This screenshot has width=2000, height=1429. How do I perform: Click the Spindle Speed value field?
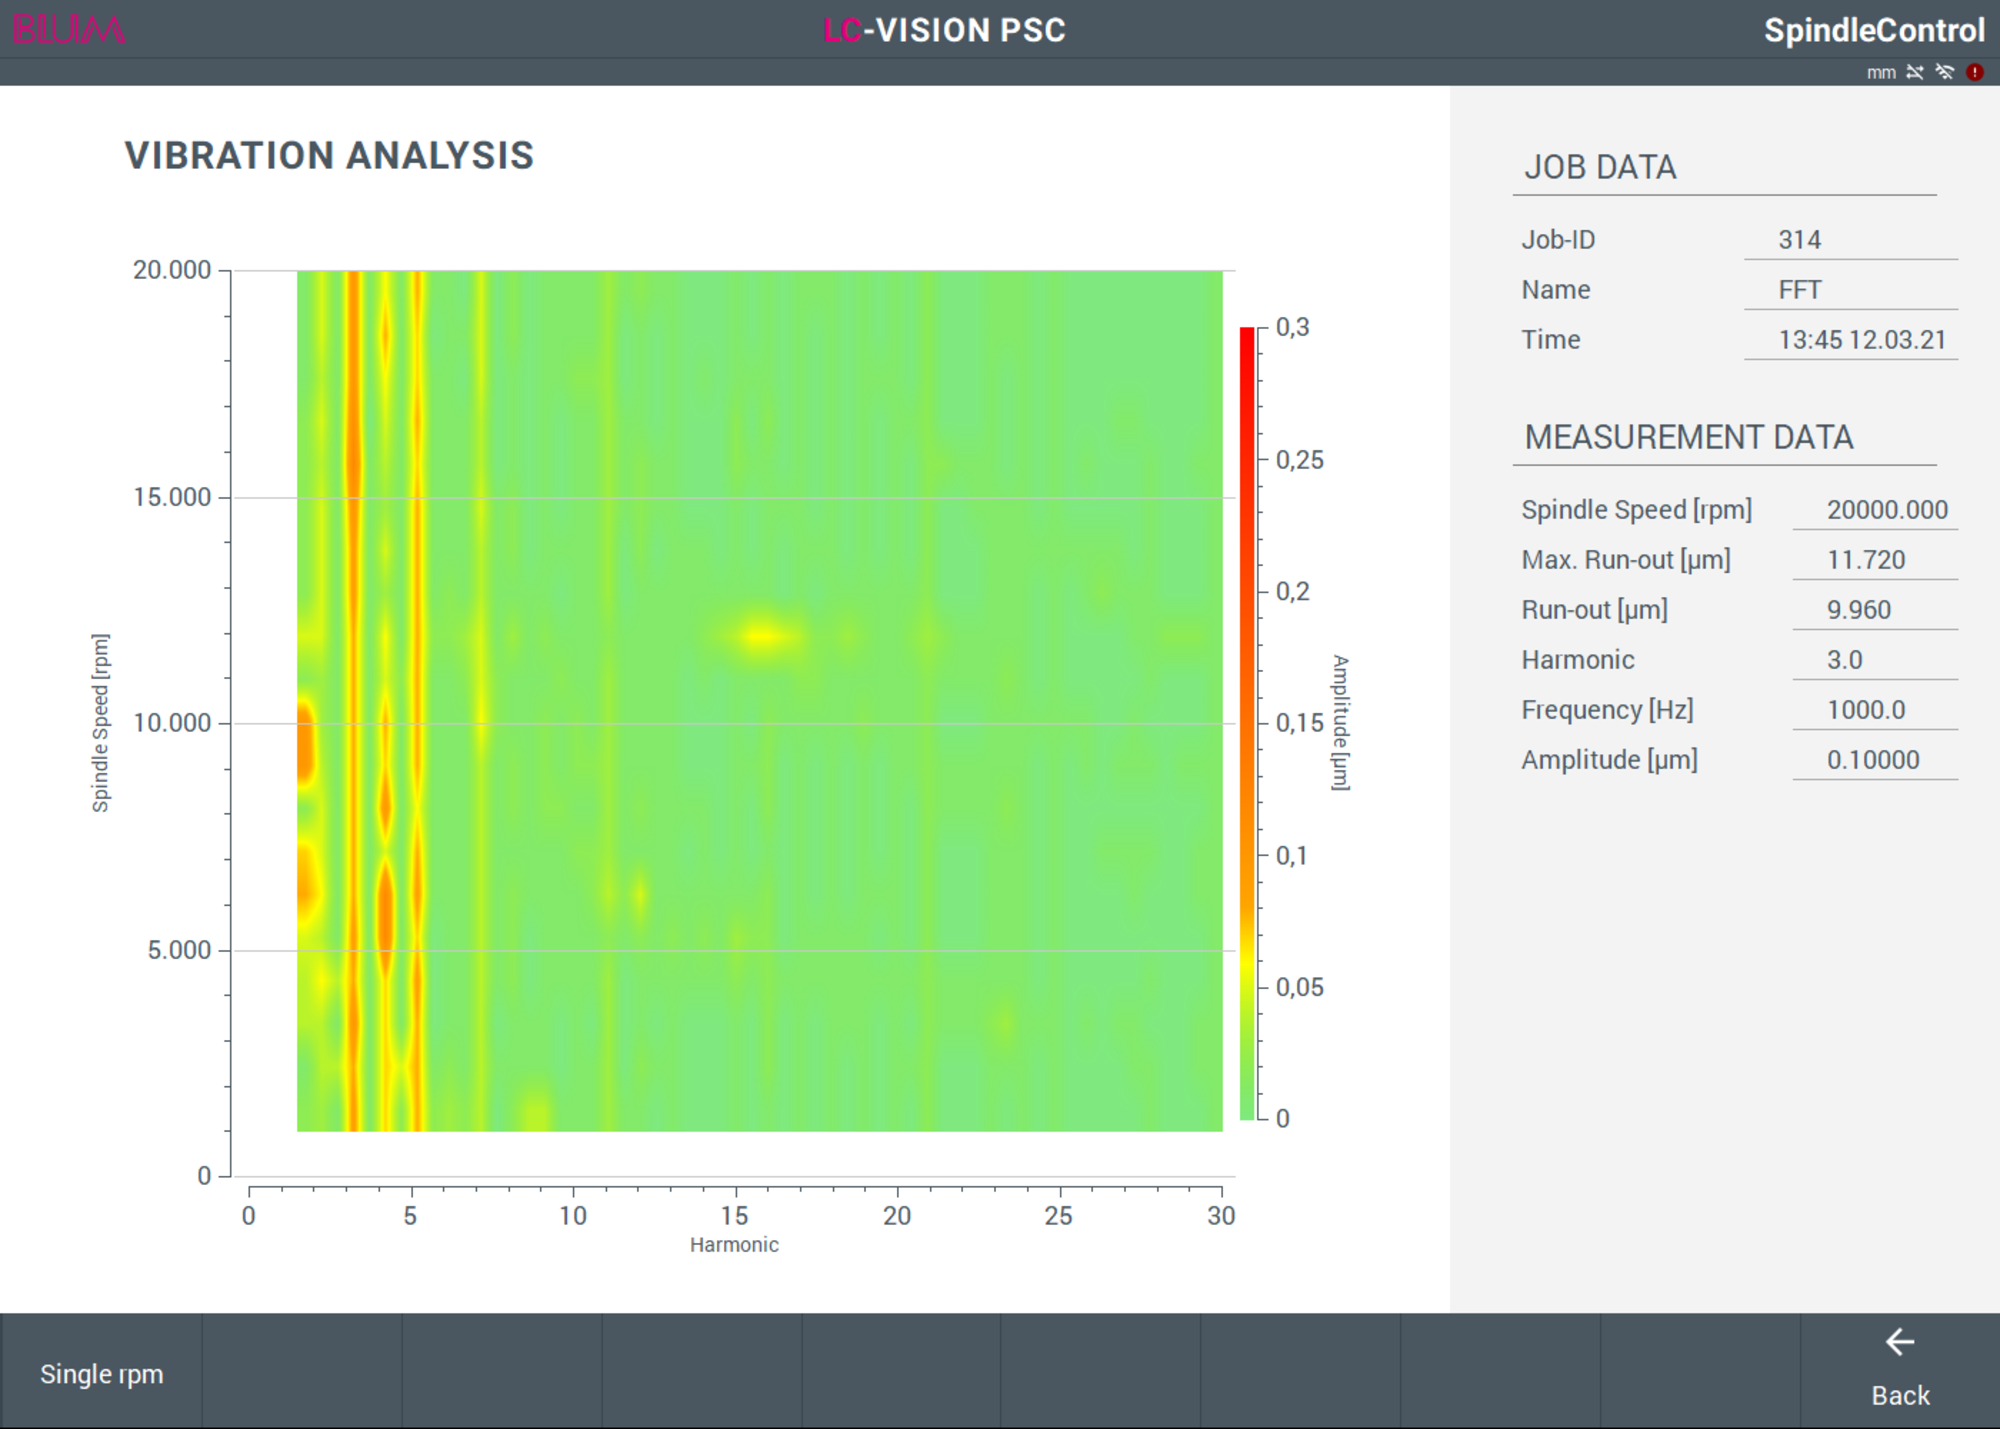click(x=1875, y=510)
